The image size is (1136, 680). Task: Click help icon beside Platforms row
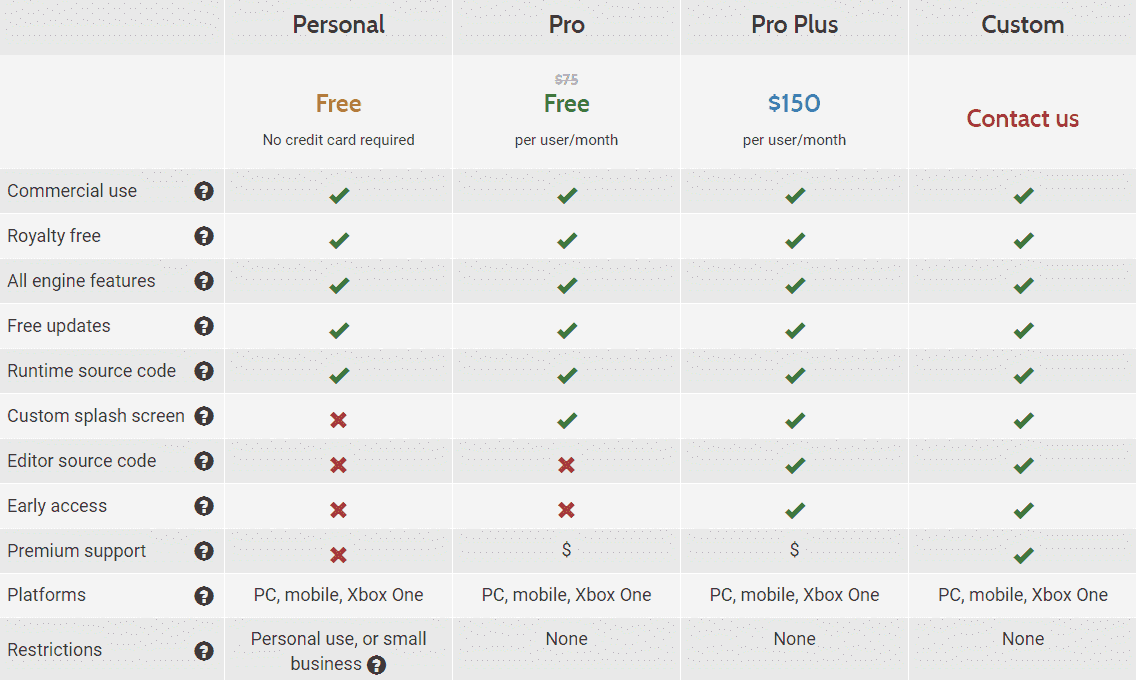(x=204, y=596)
